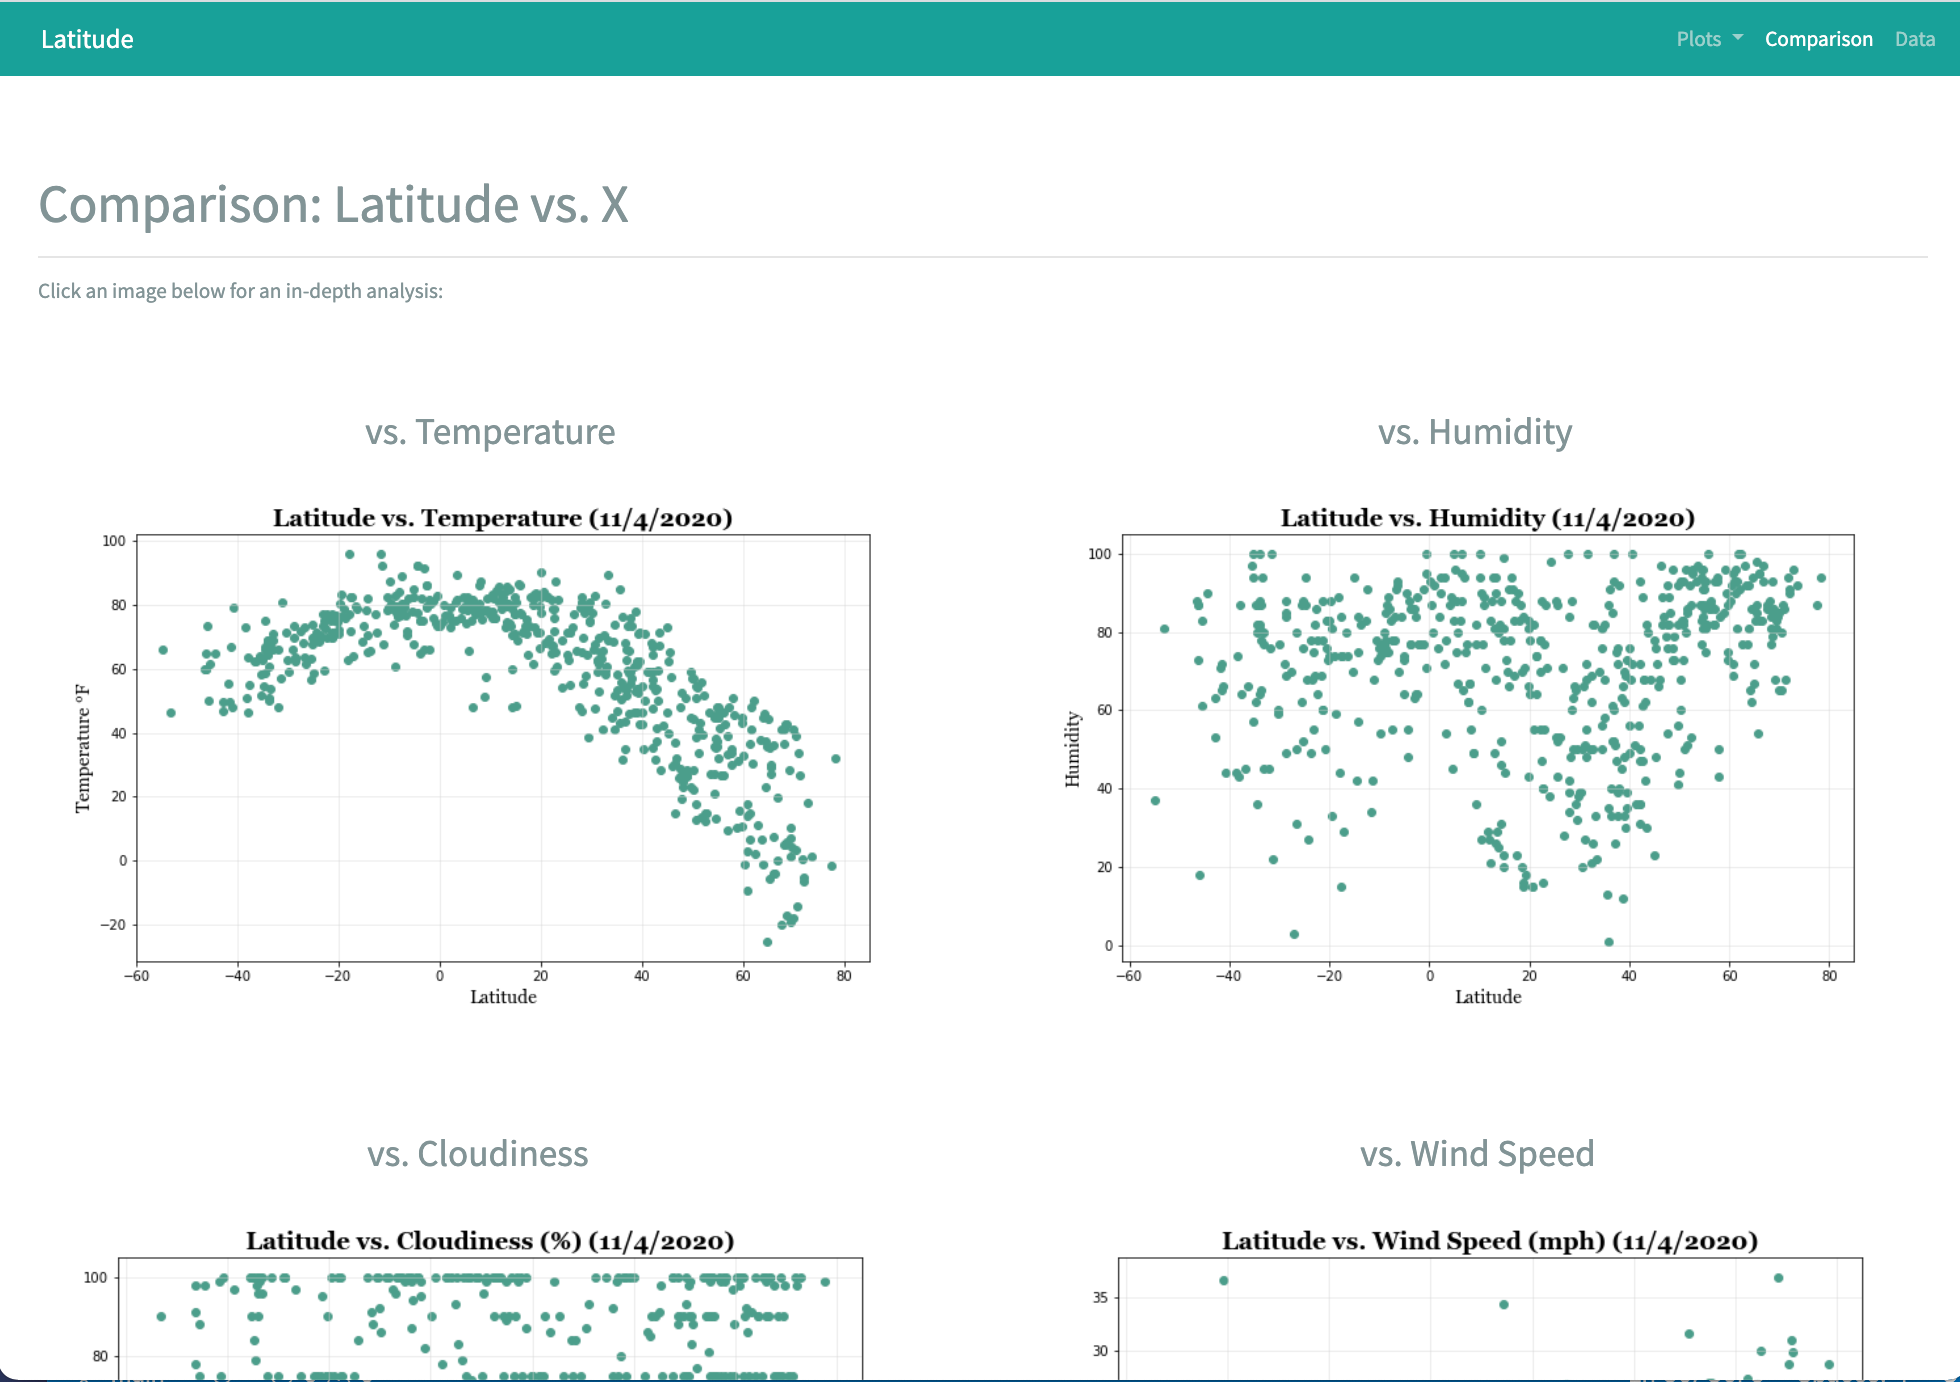Click the "Click an image below" instruction text
This screenshot has height=1382, width=1960.
240,291
